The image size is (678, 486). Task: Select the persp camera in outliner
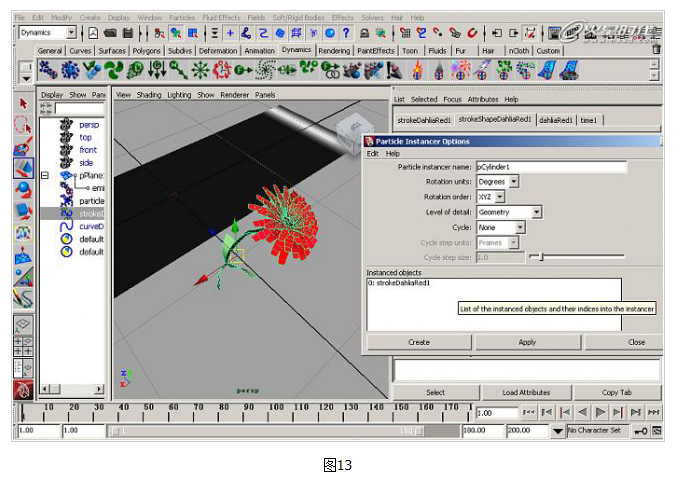(89, 125)
